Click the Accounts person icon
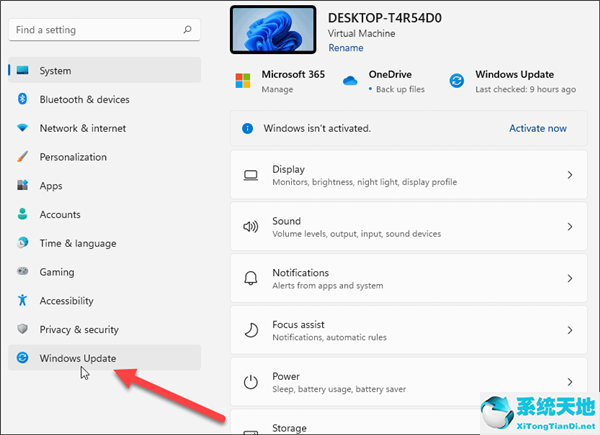Viewport: 600px width, 435px height. pyautogui.click(x=22, y=215)
